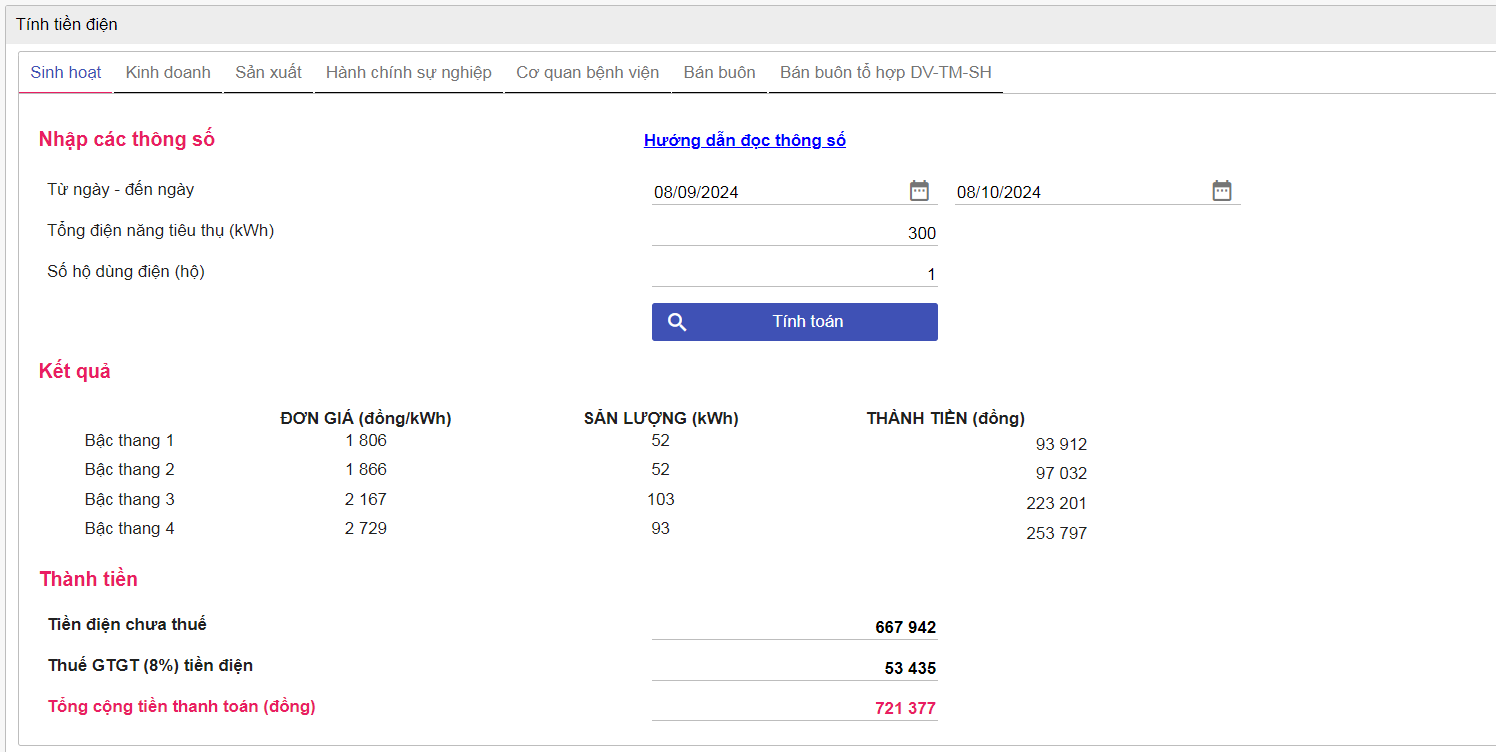
Task: Click the ĐƠN GIÁ column header
Action: tap(366, 419)
